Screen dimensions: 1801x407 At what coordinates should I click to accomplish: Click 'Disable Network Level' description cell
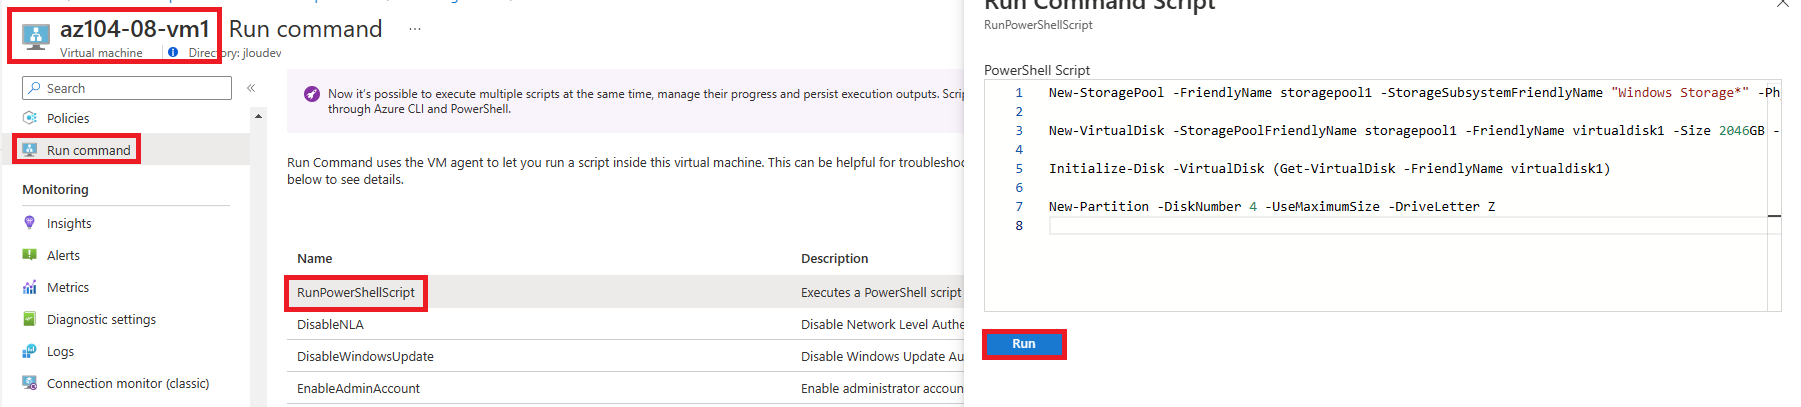(x=882, y=324)
